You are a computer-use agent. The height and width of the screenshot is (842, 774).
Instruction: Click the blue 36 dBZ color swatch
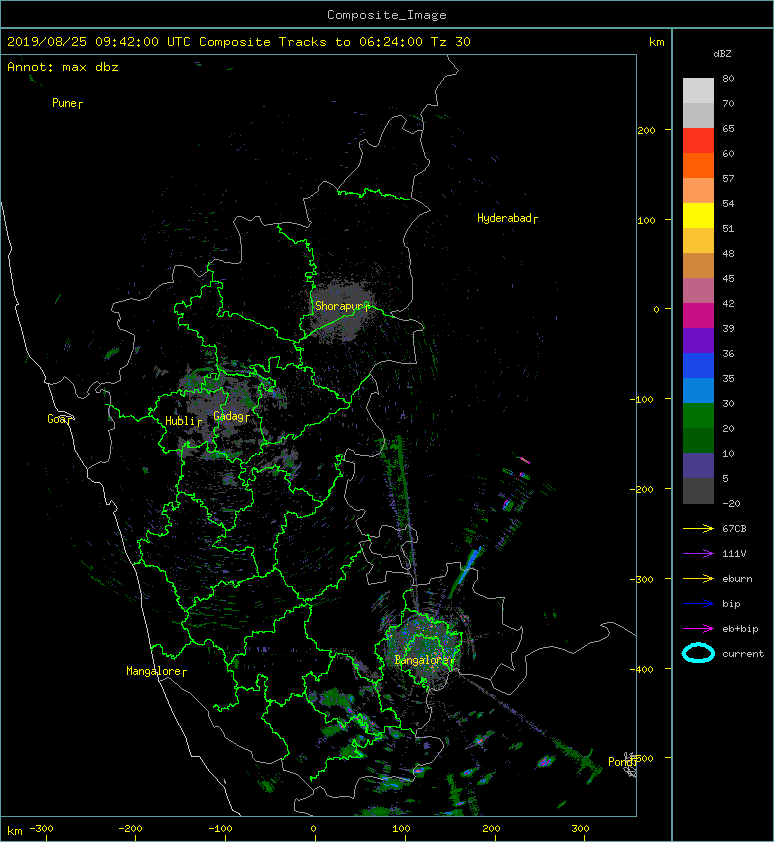[698, 366]
